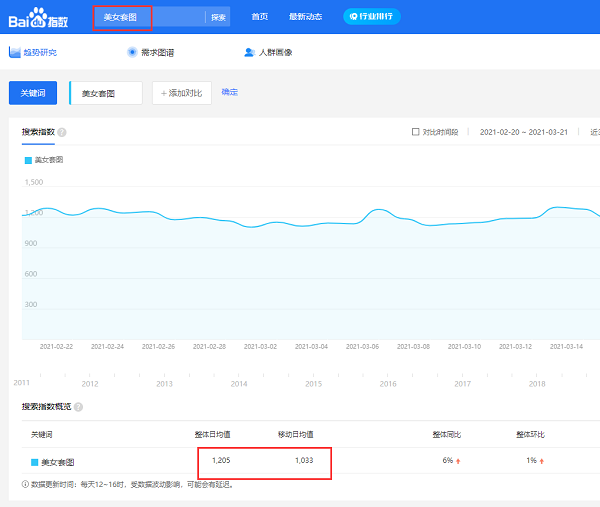Click the 美女套图 keyword input field

tap(106, 93)
